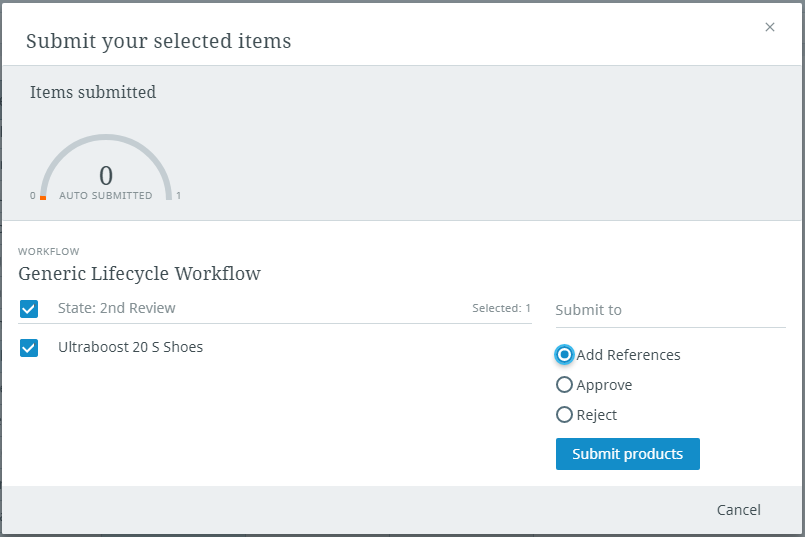Click the dialog title Submit your selected items
805x537 pixels.
(x=158, y=41)
